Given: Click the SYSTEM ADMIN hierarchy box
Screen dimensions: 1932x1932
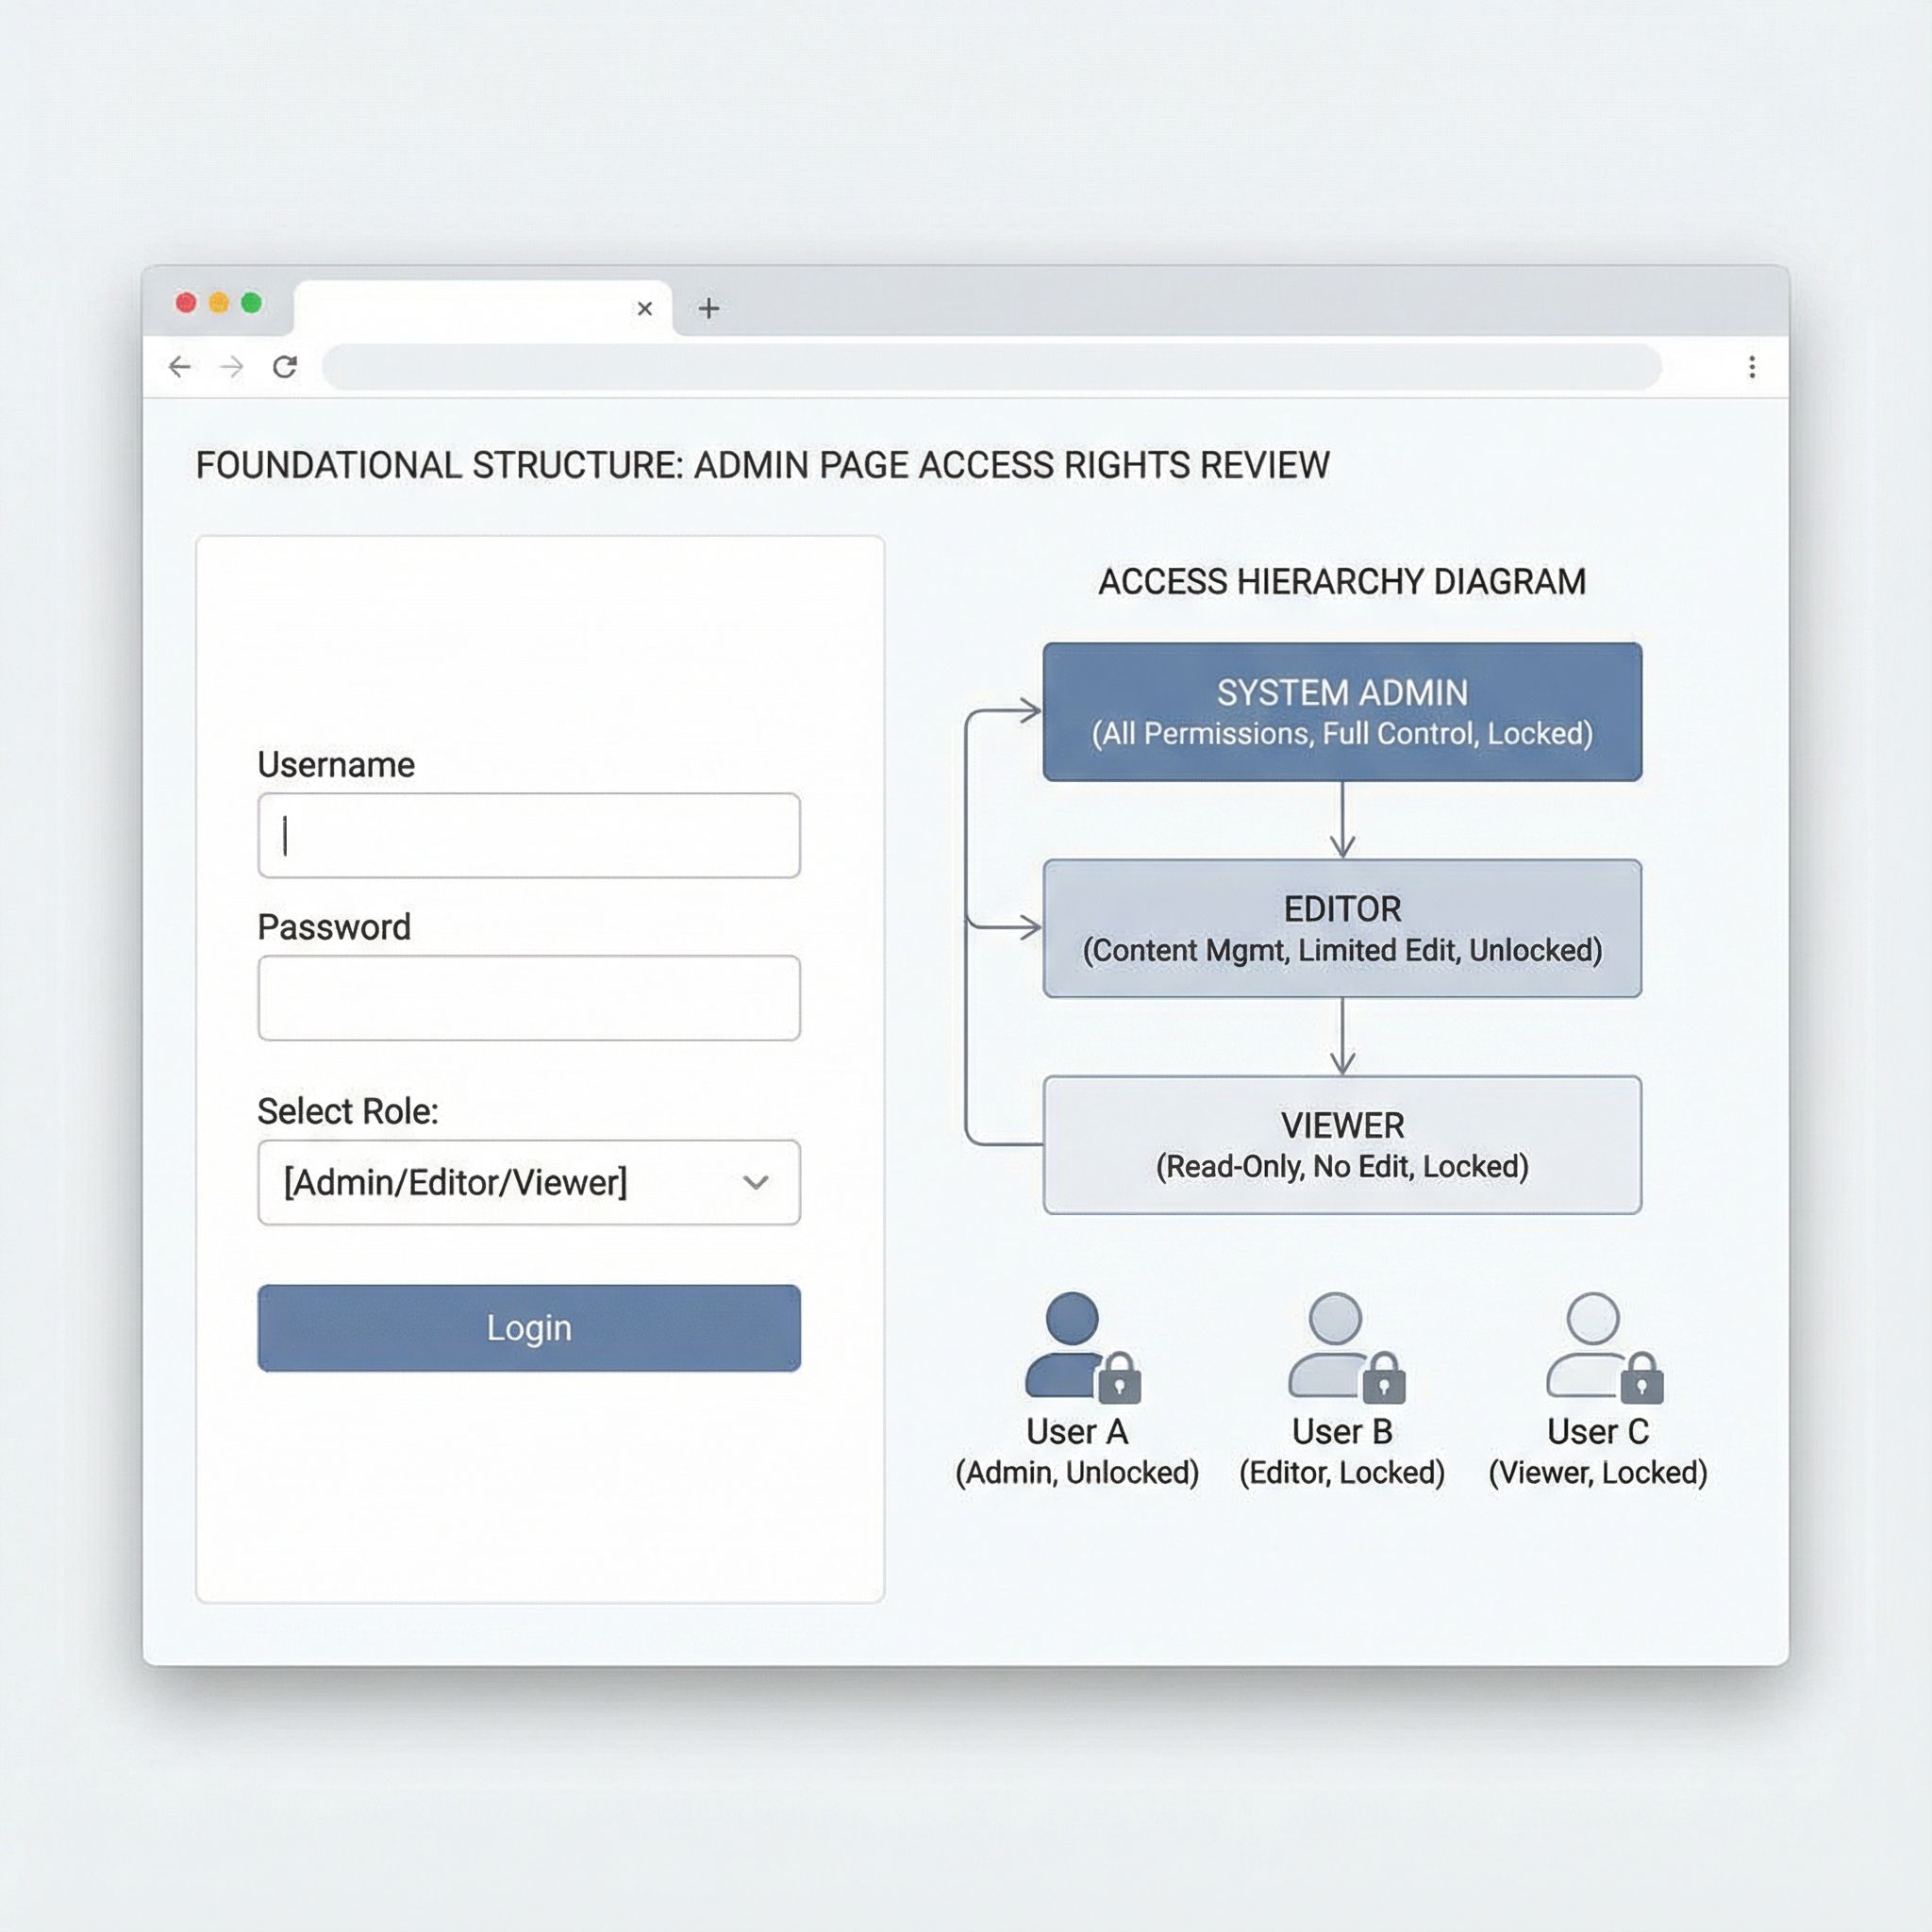Looking at the screenshot, I should pos(1341,711).
